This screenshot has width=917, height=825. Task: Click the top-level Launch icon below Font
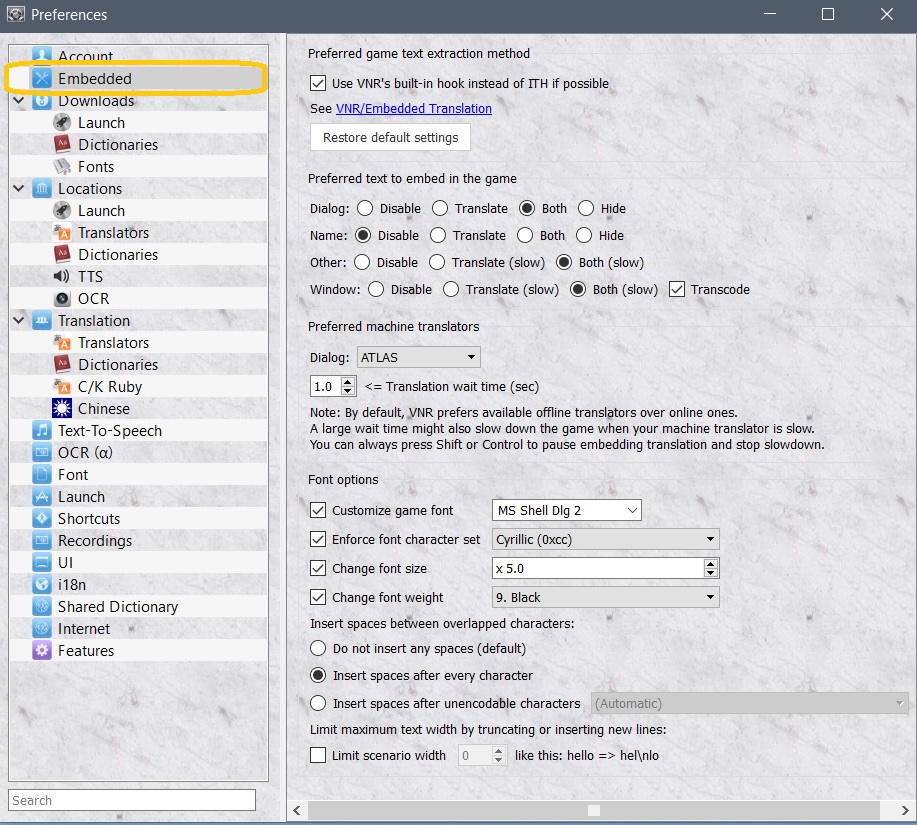pyautogui.click(x=42, y=497)
